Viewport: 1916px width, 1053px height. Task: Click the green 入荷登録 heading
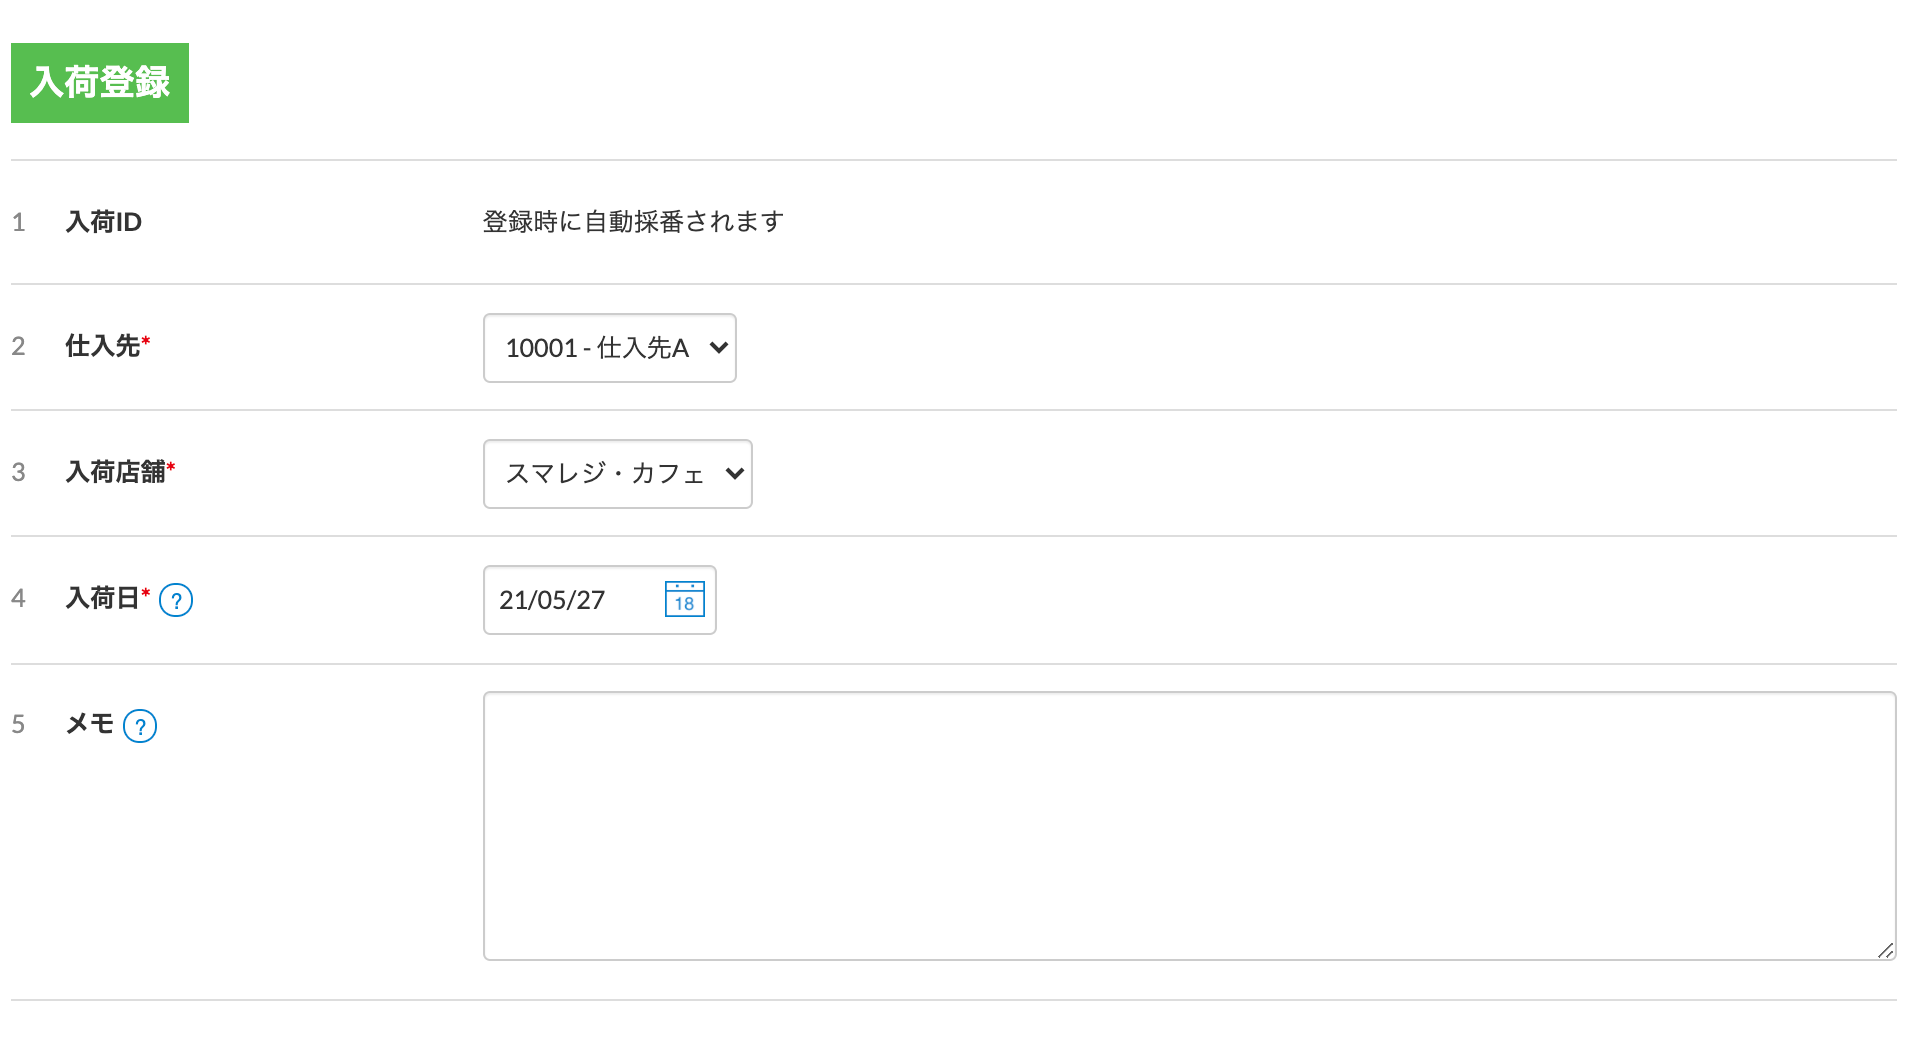click(x=100, y=83)
